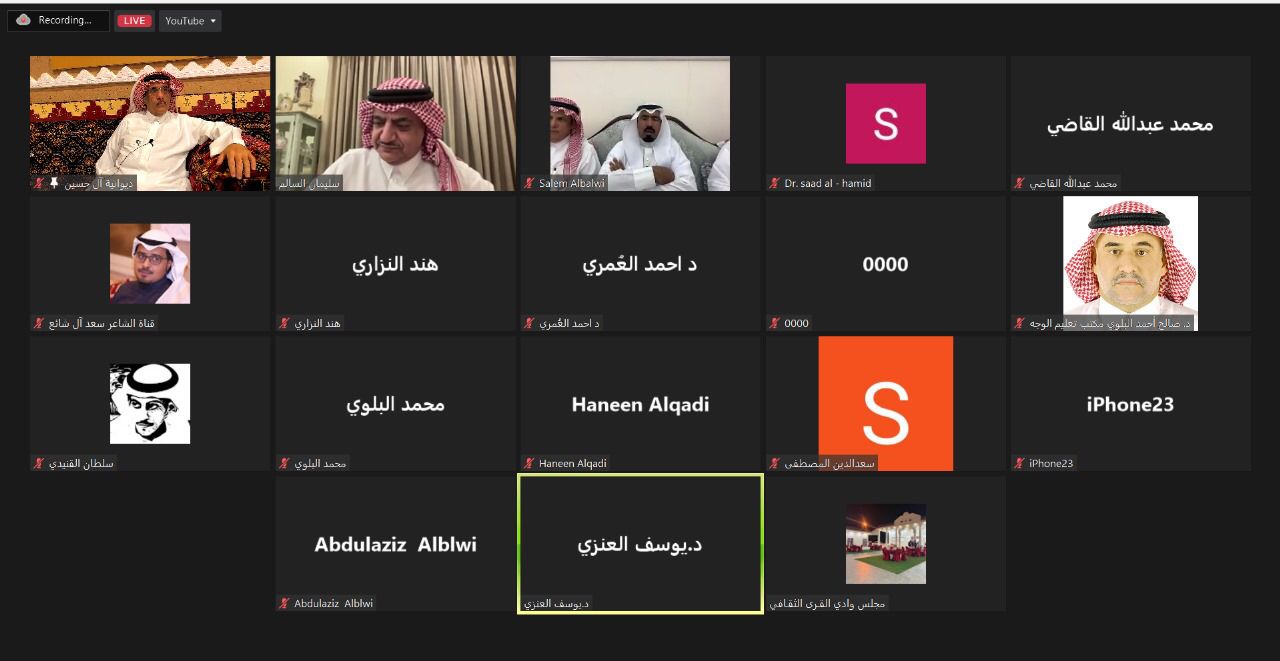This screenshot has height=661, width=1280.
Task: Click the مجلس وادي القرى الثقافي photo thumbnail
Action: (885, 543)
